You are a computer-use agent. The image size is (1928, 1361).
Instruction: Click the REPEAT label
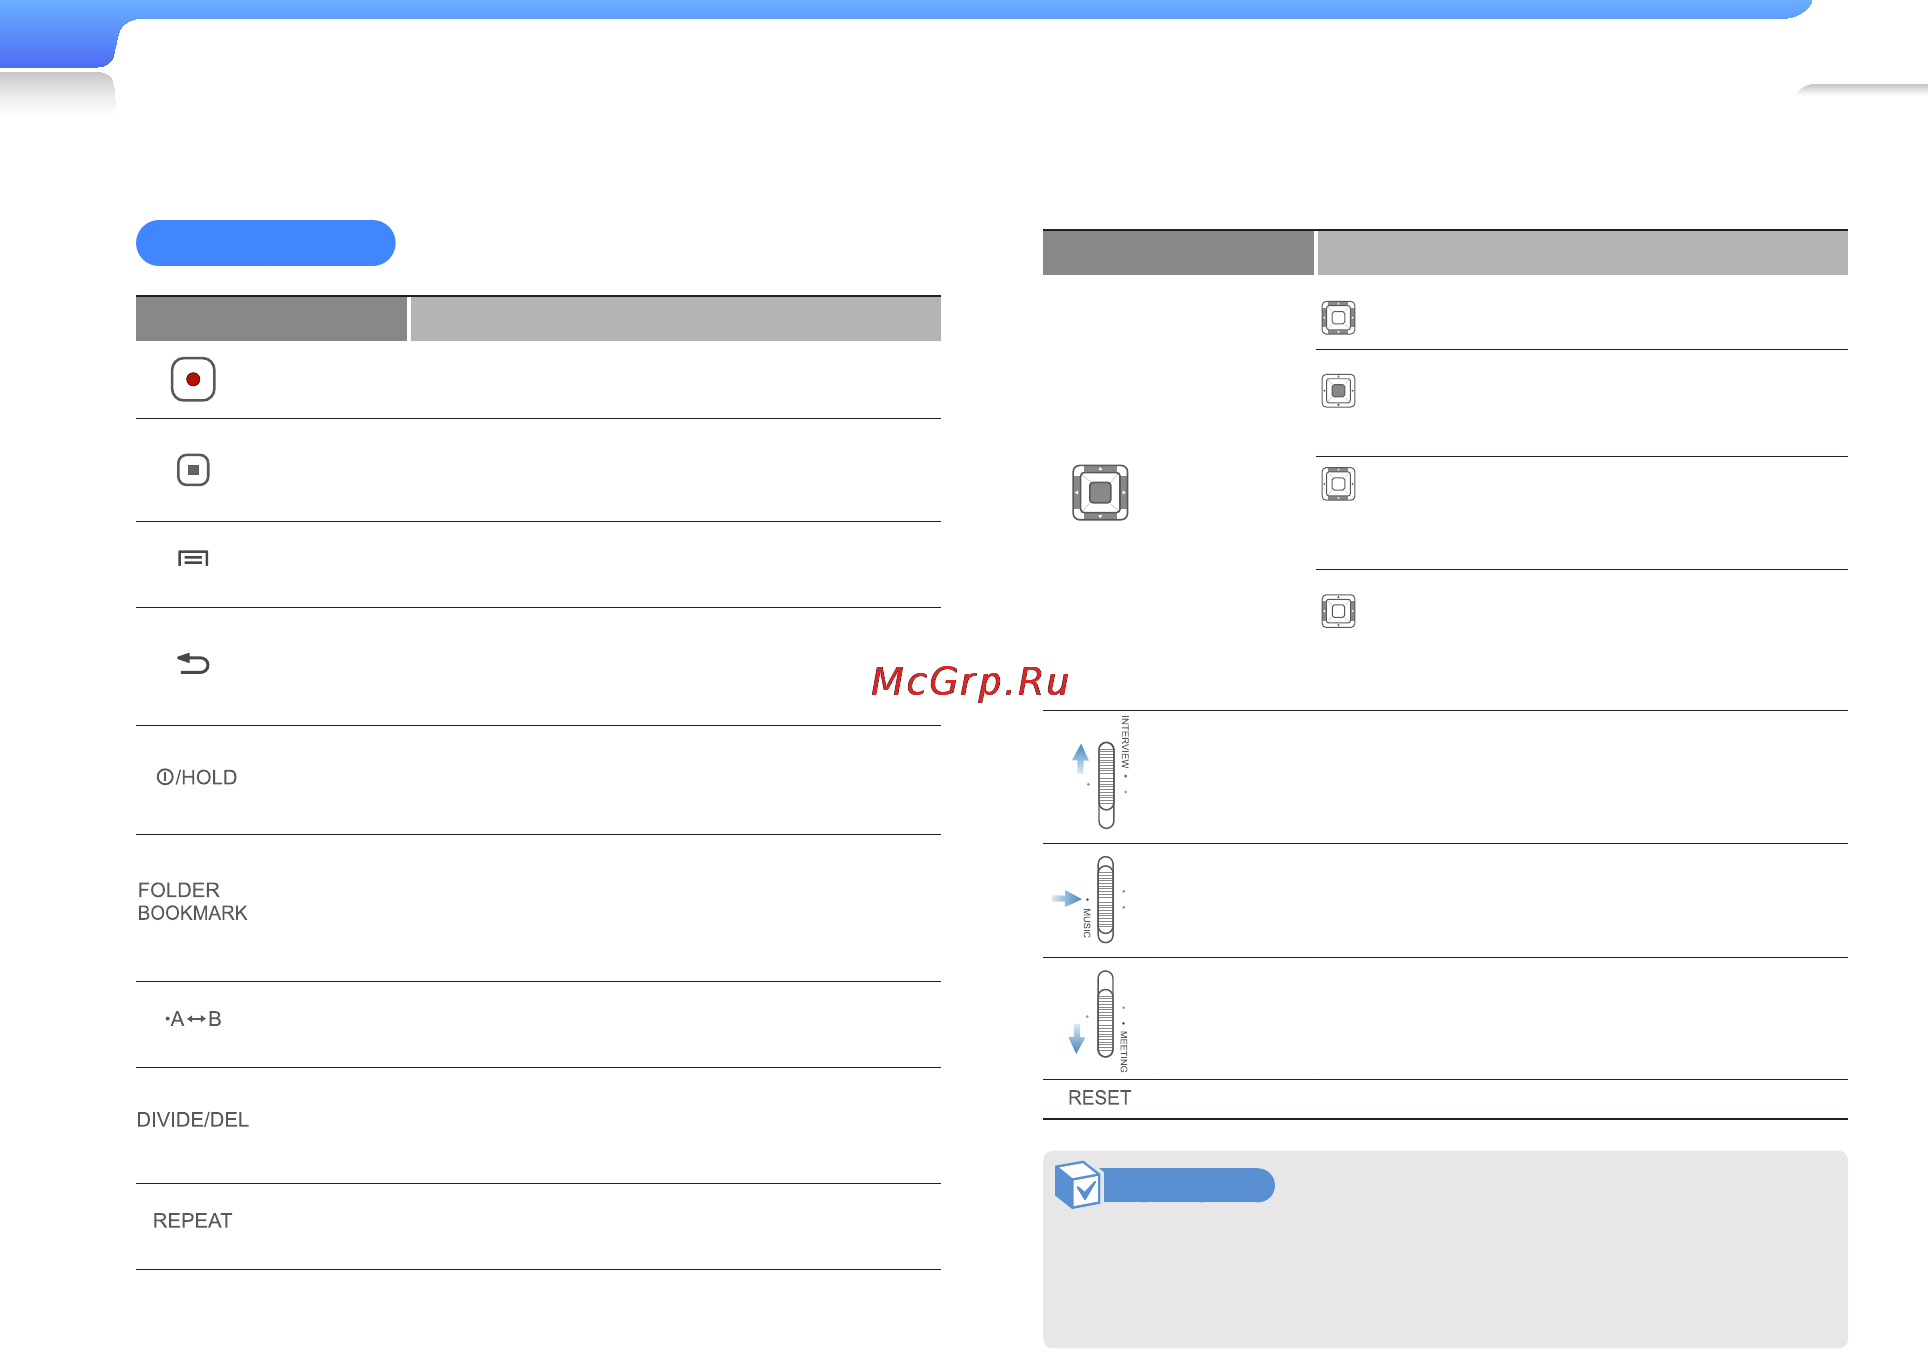[193, 1221]
